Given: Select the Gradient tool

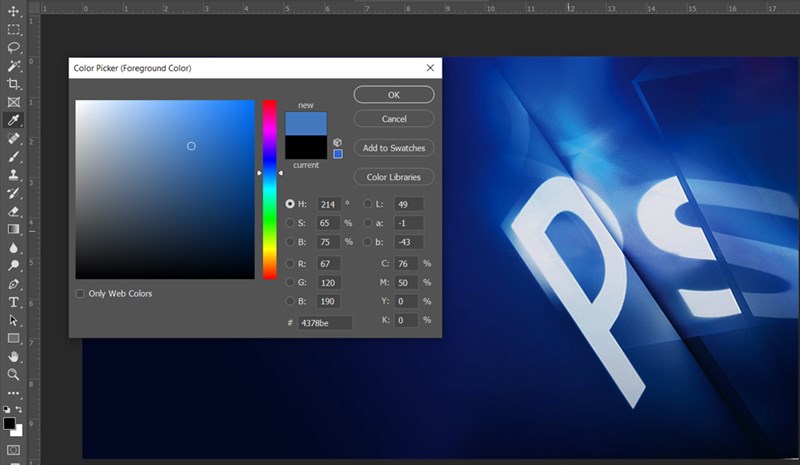Looking at the screenshot, I should point(13,229).
